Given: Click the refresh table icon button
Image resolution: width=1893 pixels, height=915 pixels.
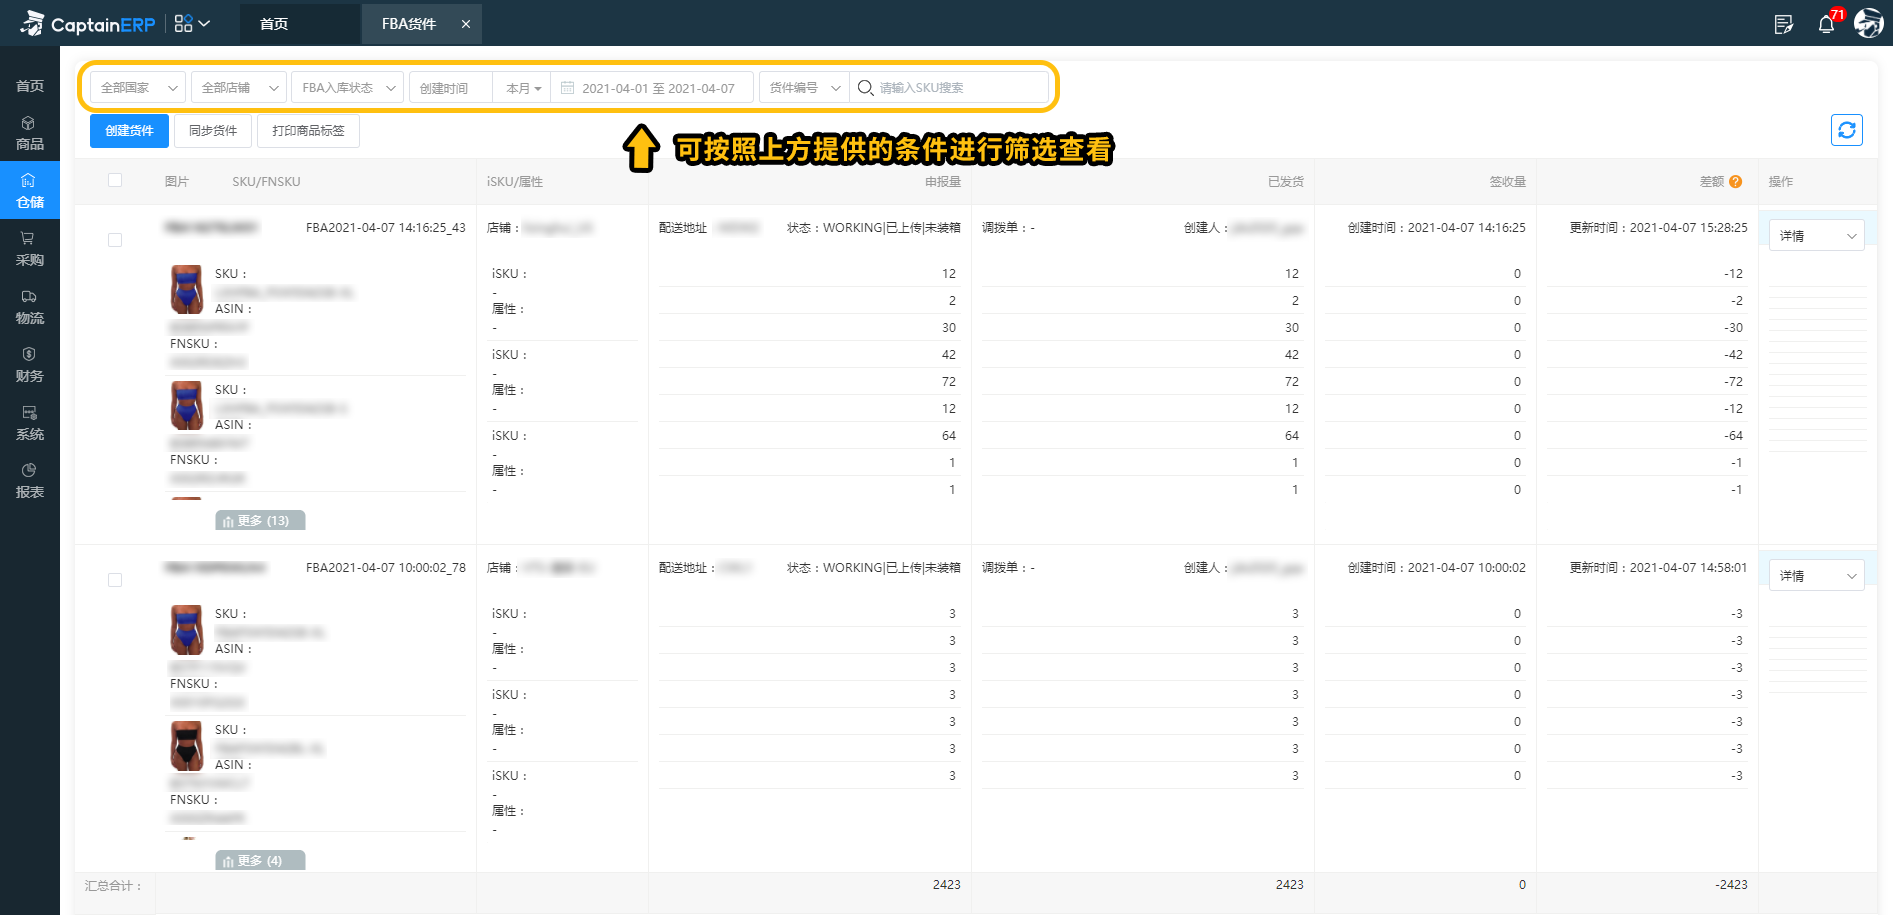Looking at the screenshot, I should point(1847,130).
